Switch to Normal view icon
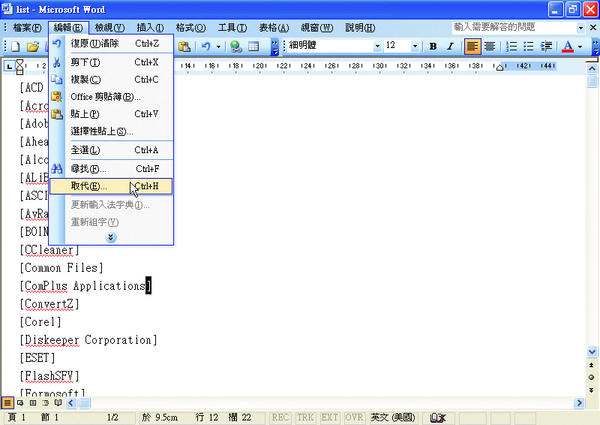The image size is (600, 425). pos(7,402)
